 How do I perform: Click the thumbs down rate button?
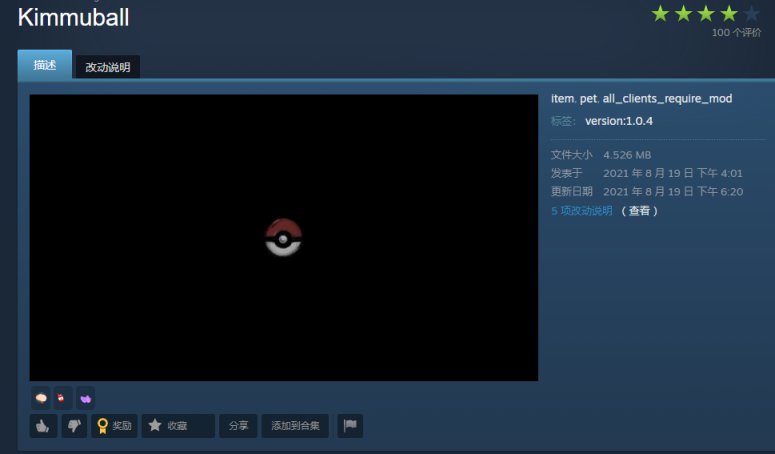pos(74,425)
